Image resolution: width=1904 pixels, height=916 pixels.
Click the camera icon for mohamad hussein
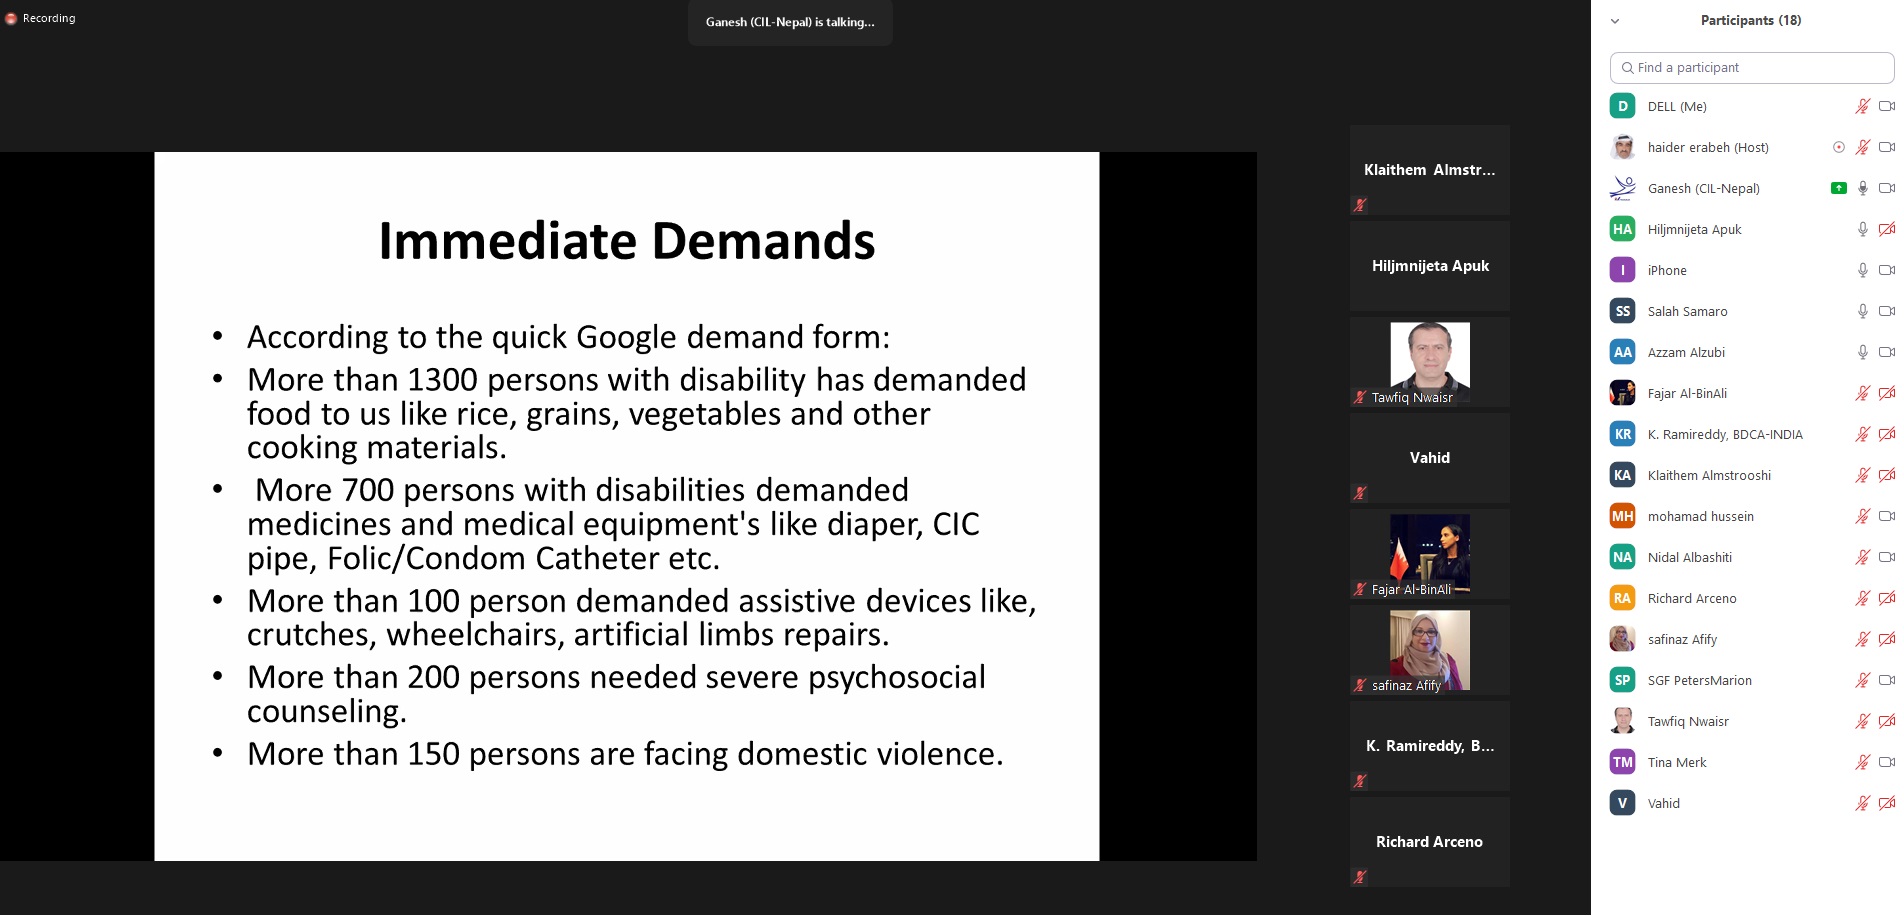(1886, 516)
